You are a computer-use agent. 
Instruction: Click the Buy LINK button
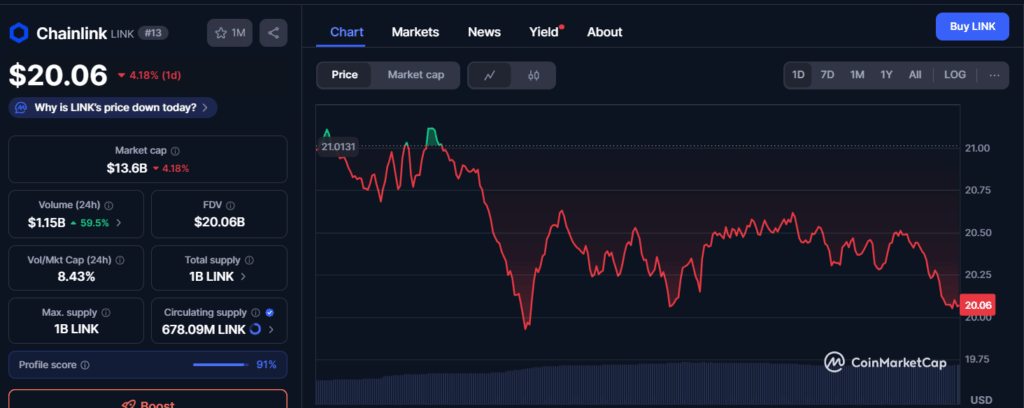(972, 27)
